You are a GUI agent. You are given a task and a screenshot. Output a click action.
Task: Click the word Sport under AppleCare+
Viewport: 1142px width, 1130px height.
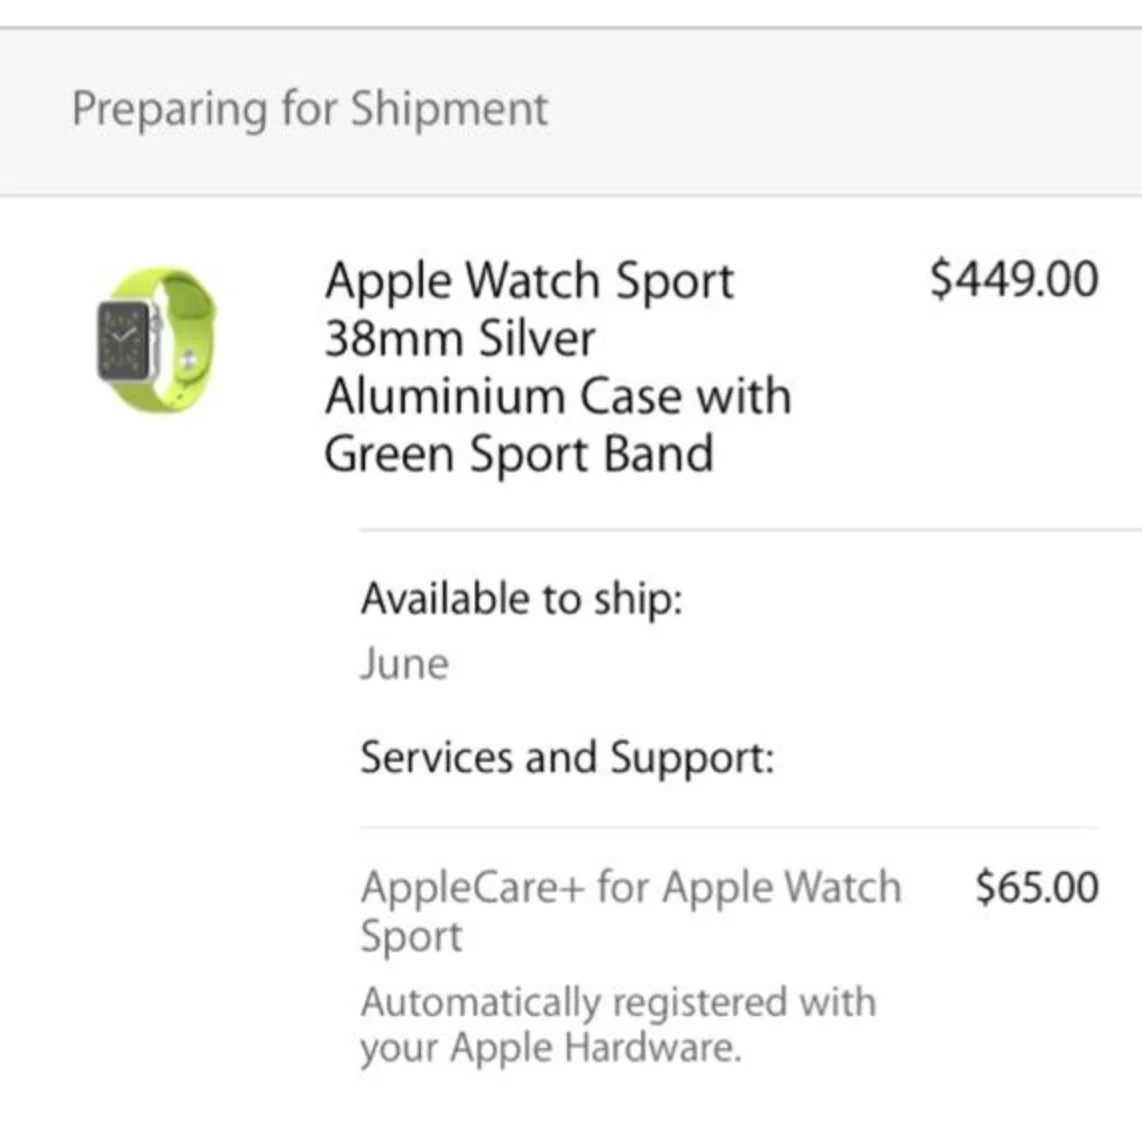point(411,937)
